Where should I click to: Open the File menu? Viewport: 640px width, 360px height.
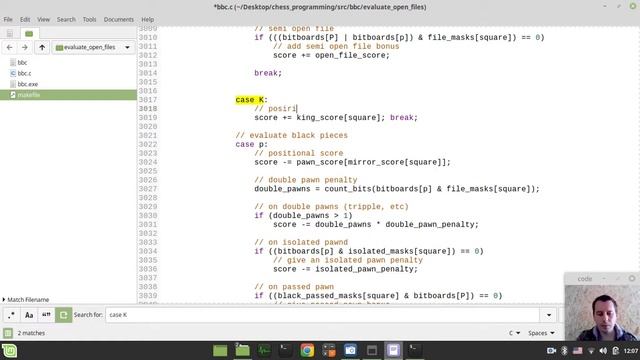pyautogui.click(x=8, y=19)
